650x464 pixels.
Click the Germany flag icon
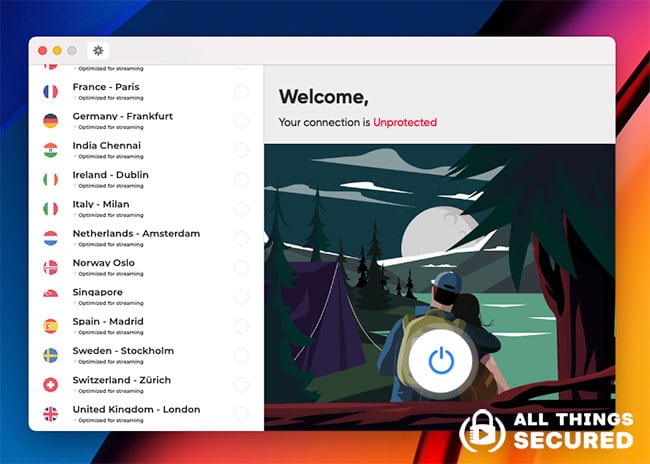51,121
